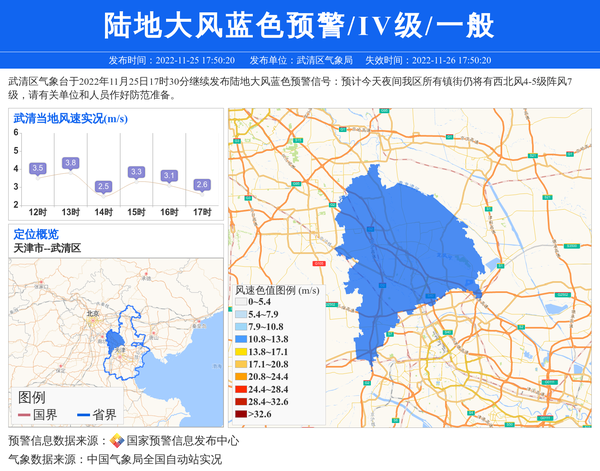This screenshot has height=471, width=600.
Task: Click the 2.5 wind speed marker at 14时
Action: (x=103, y=186)
